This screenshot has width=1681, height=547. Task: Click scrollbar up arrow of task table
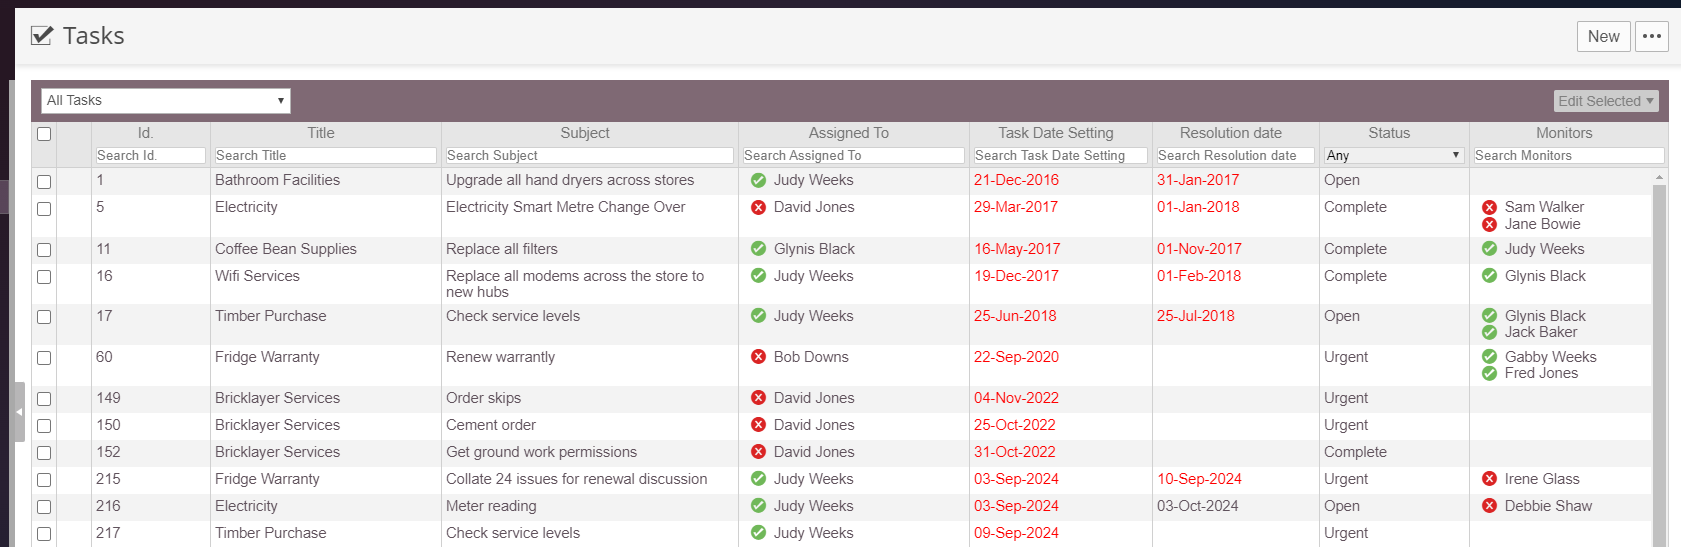(x=1659, y=177)
